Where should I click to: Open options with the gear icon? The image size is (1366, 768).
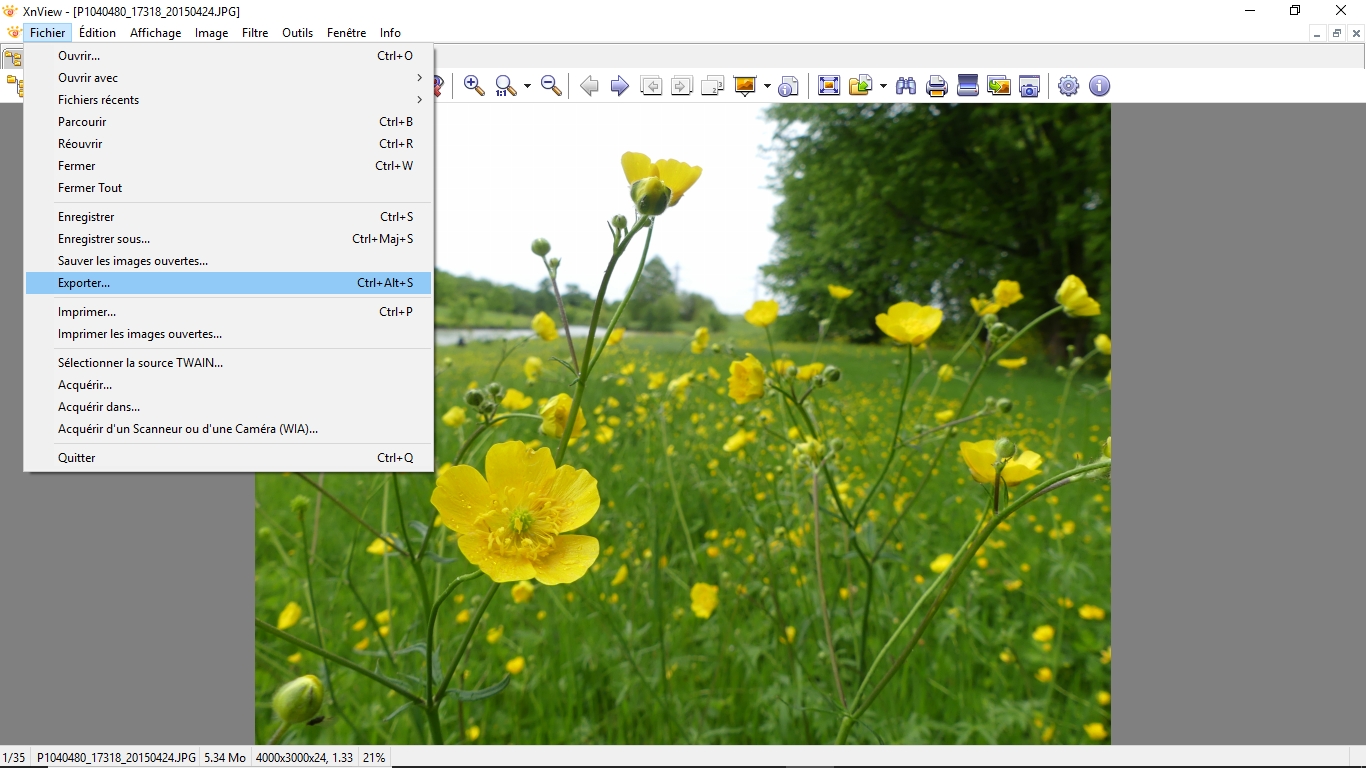(x=1068, y=86)
